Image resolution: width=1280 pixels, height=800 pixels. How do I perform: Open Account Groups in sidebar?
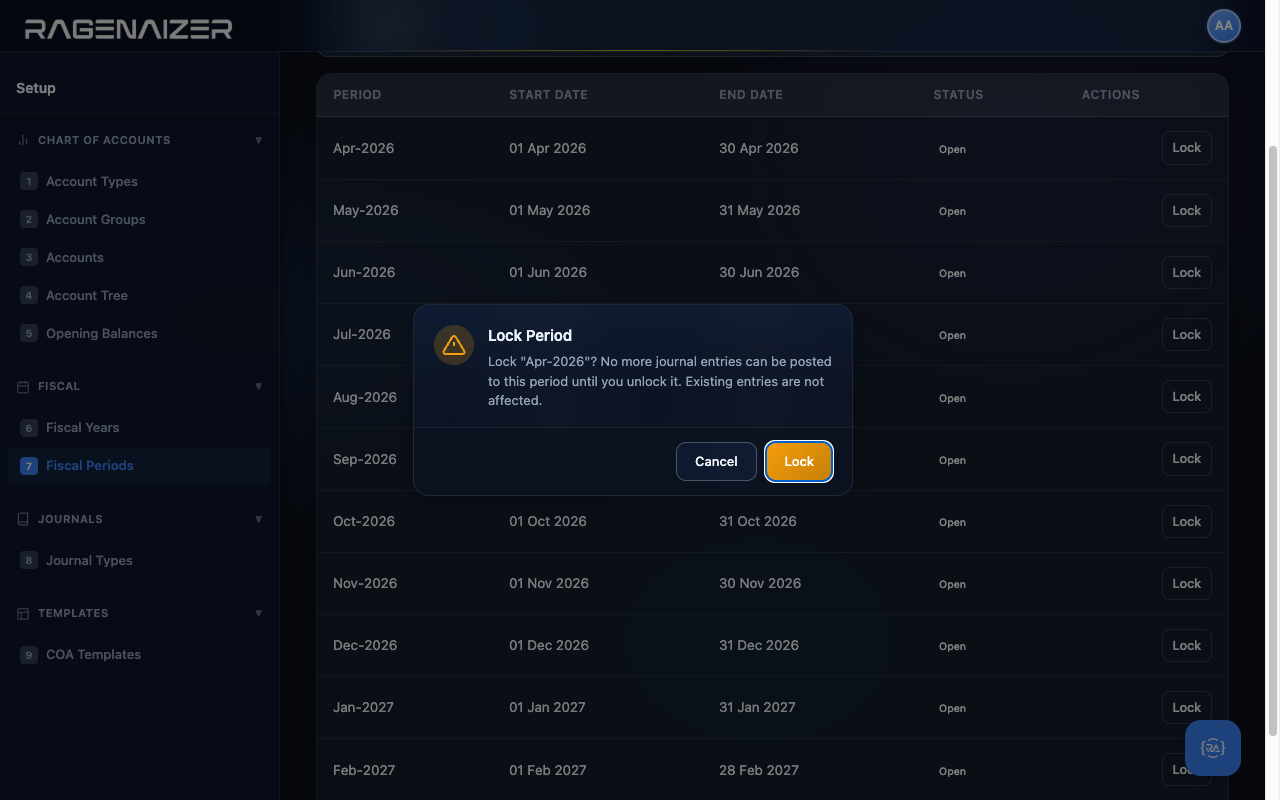pyautogui.click(x=139, y=219)
